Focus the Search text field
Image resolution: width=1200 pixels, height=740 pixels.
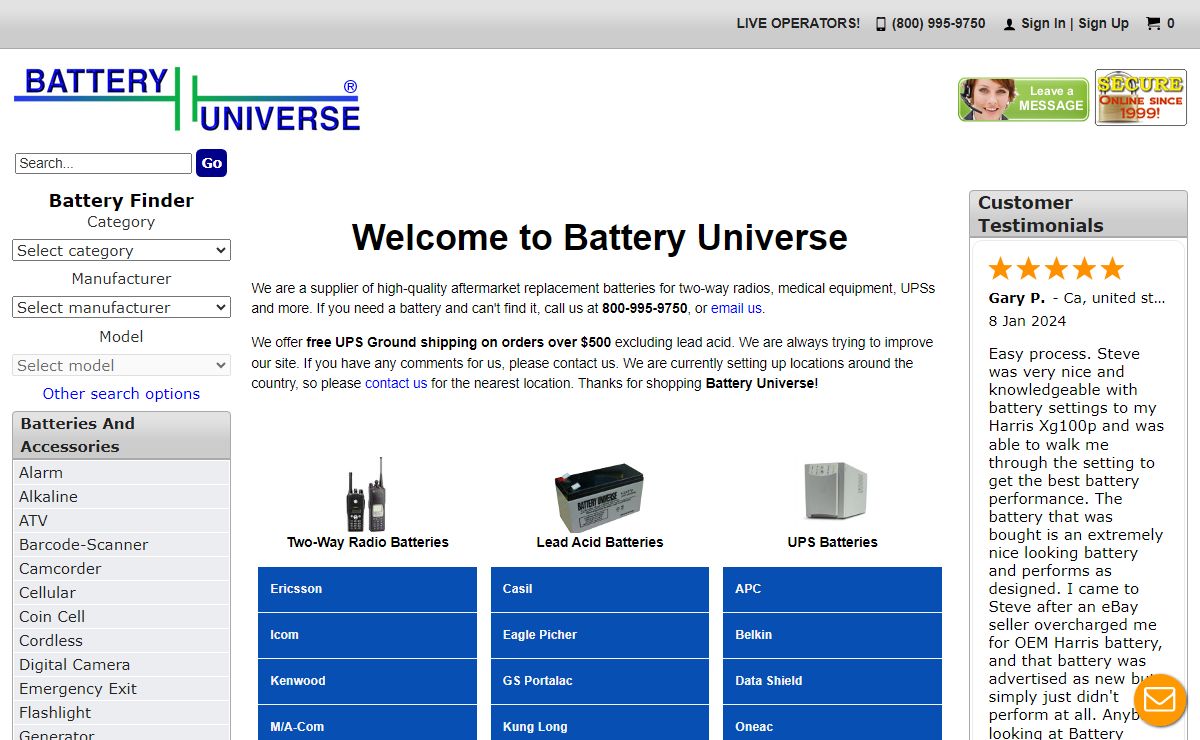103,163
